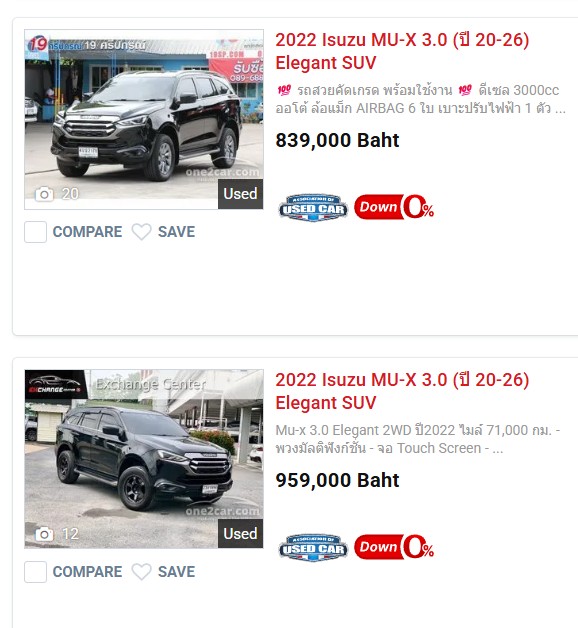Open the second 2022 Isuzu MU-X Elegant SUV title
Screen dimensions: 578x628
(x=402, y=391)
